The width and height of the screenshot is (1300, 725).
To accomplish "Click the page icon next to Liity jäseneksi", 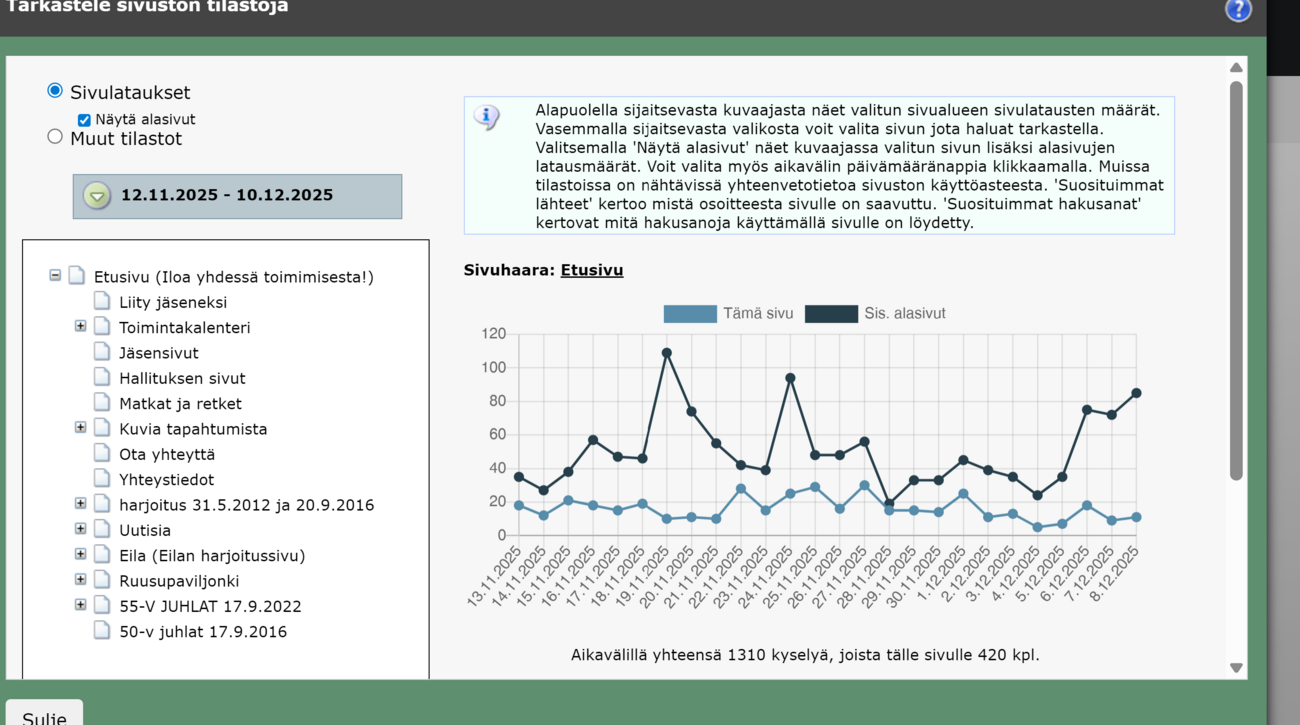I will (x=102, y=301).
